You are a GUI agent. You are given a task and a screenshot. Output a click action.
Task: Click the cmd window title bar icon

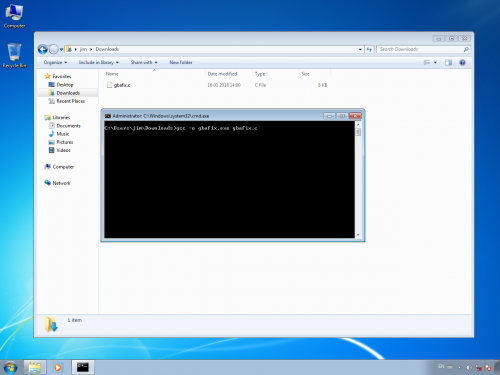(x=108, y=116)
